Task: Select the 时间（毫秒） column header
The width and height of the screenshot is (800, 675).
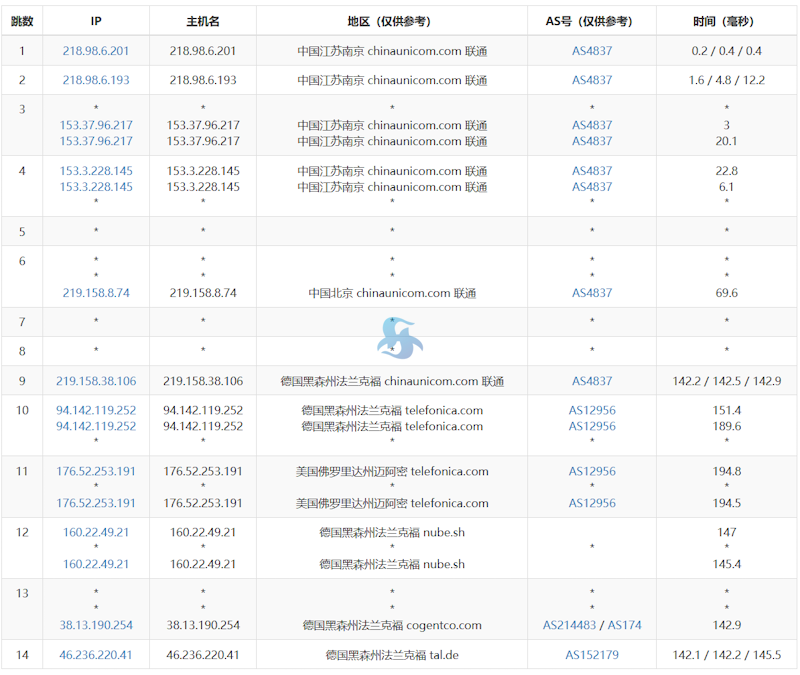Action: 726,21
